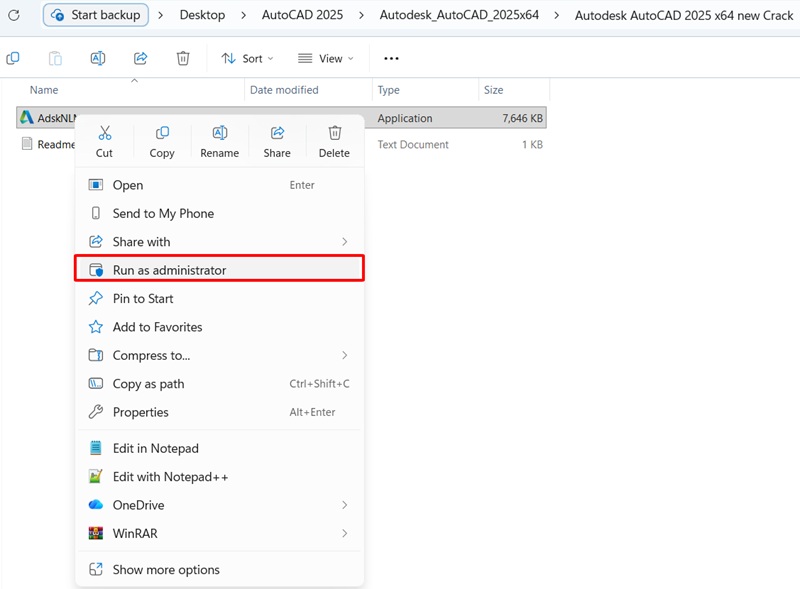Open the View dropdown
The image size is (800, 589).
[x=324, y=58]
